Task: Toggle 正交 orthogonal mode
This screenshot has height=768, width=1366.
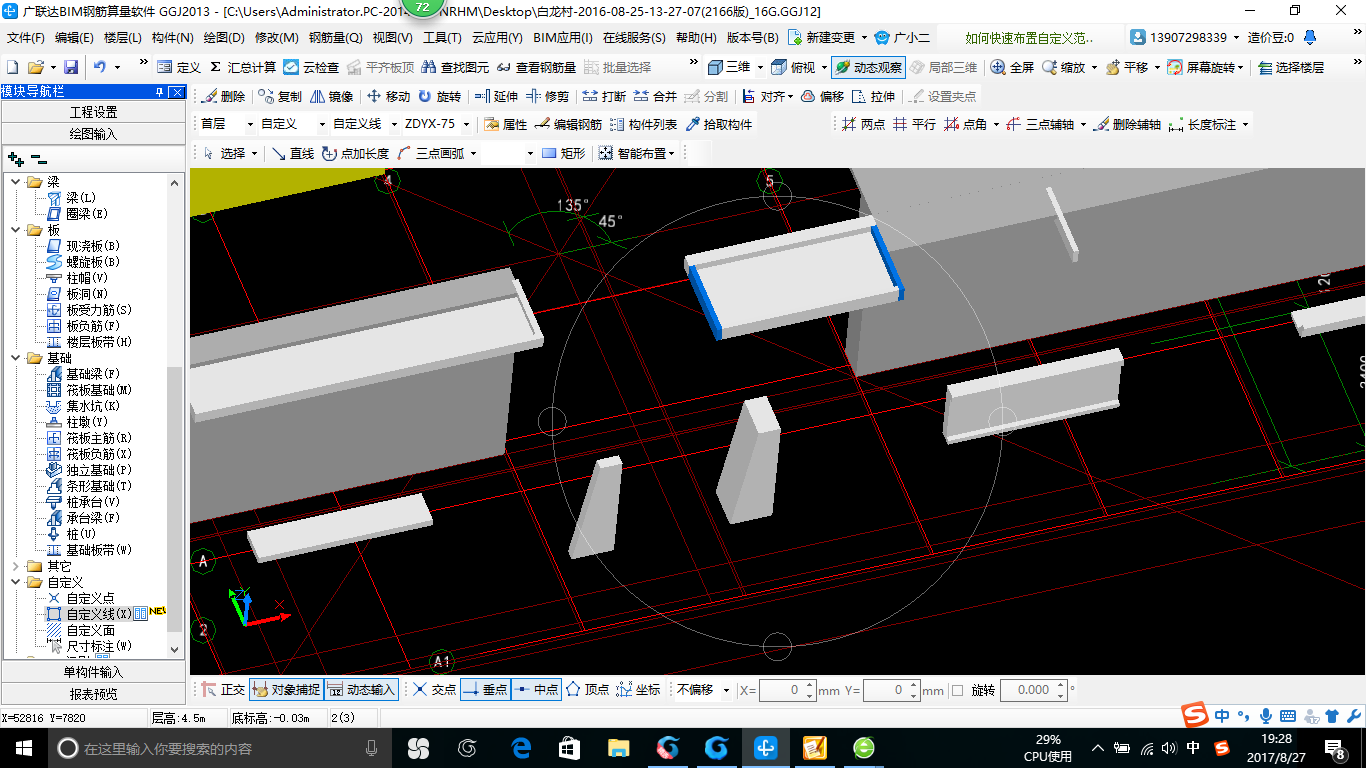Action: point(223,690)
